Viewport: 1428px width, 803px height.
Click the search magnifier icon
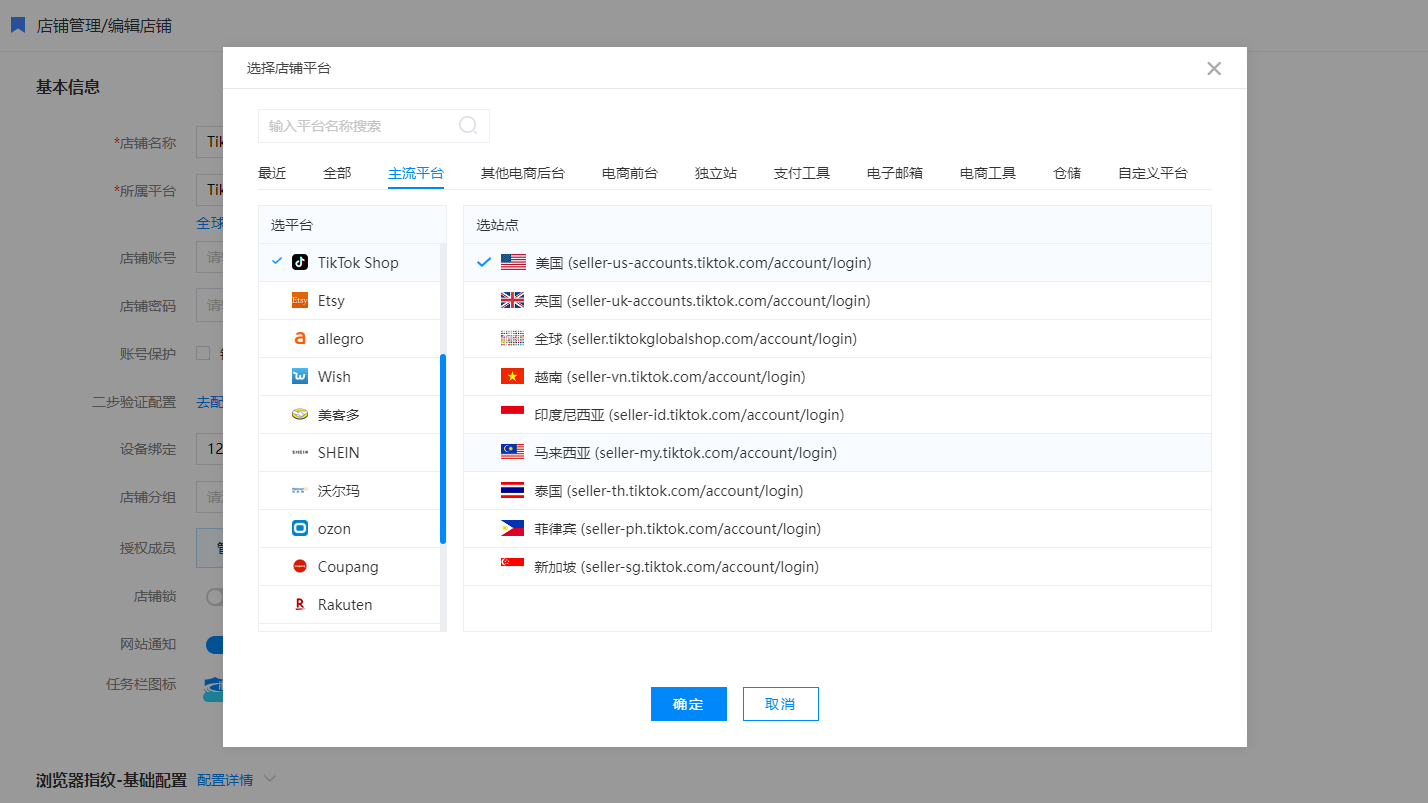468,126
